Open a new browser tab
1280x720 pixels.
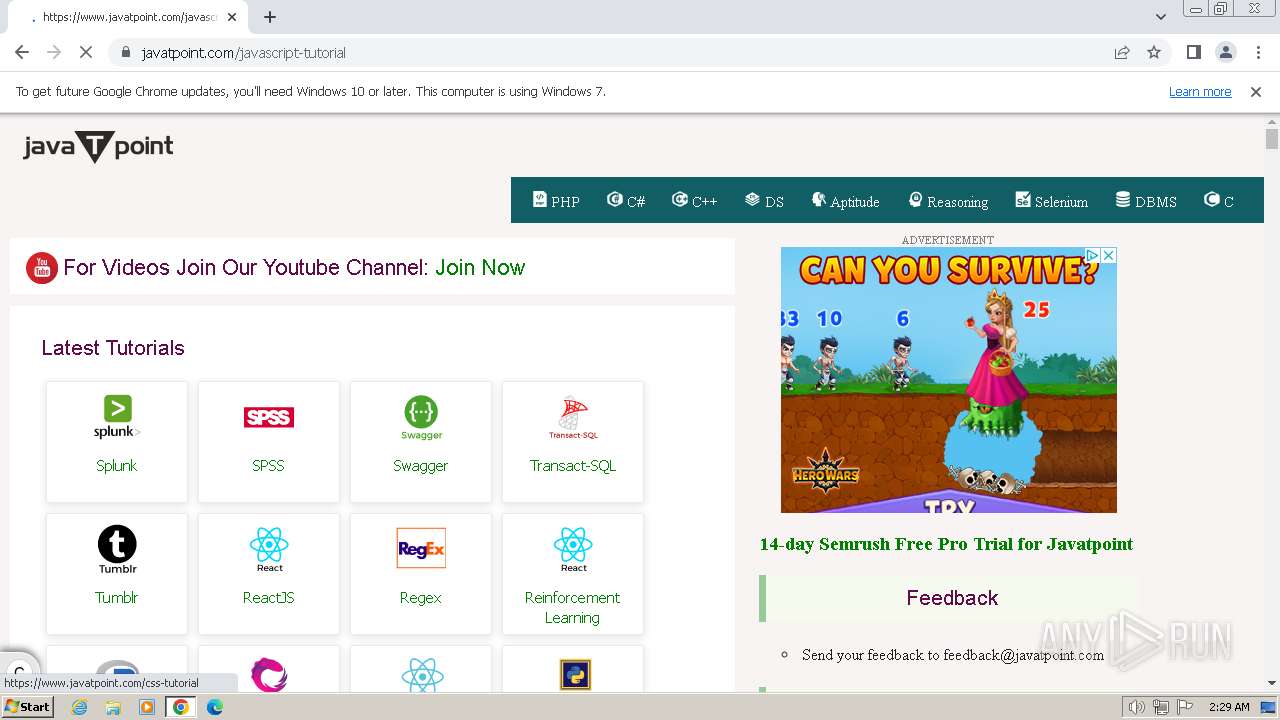(x=270, y=17)
